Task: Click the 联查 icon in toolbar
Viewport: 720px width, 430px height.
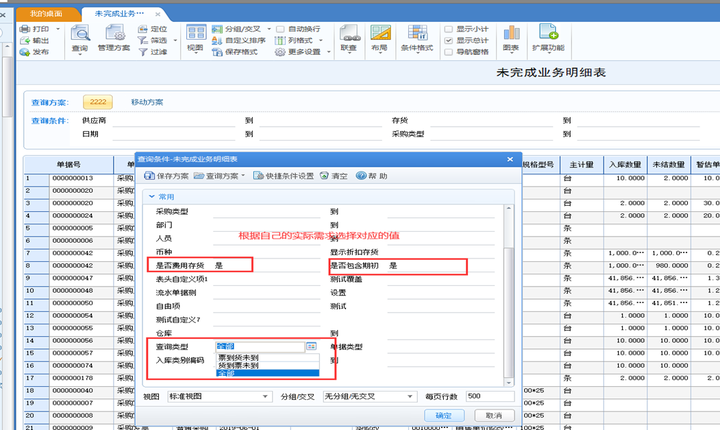Action: [349, 34]
